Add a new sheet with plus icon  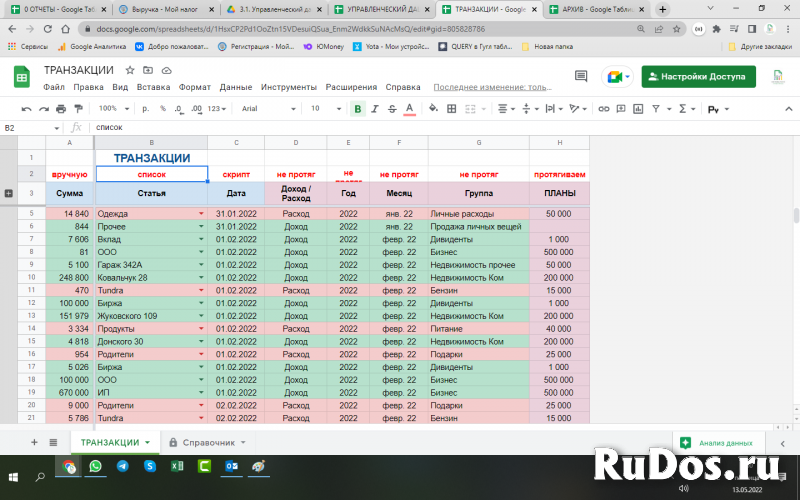[x=34, y=442]
